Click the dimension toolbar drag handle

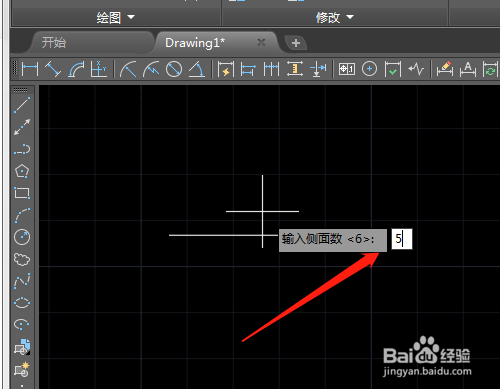[14, 69]
